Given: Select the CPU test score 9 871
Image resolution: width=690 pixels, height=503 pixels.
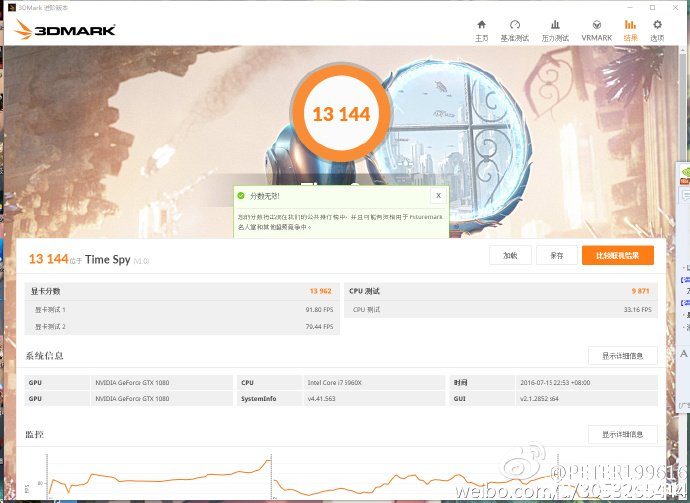Looking at the screenshot, I should pos(640,291).
